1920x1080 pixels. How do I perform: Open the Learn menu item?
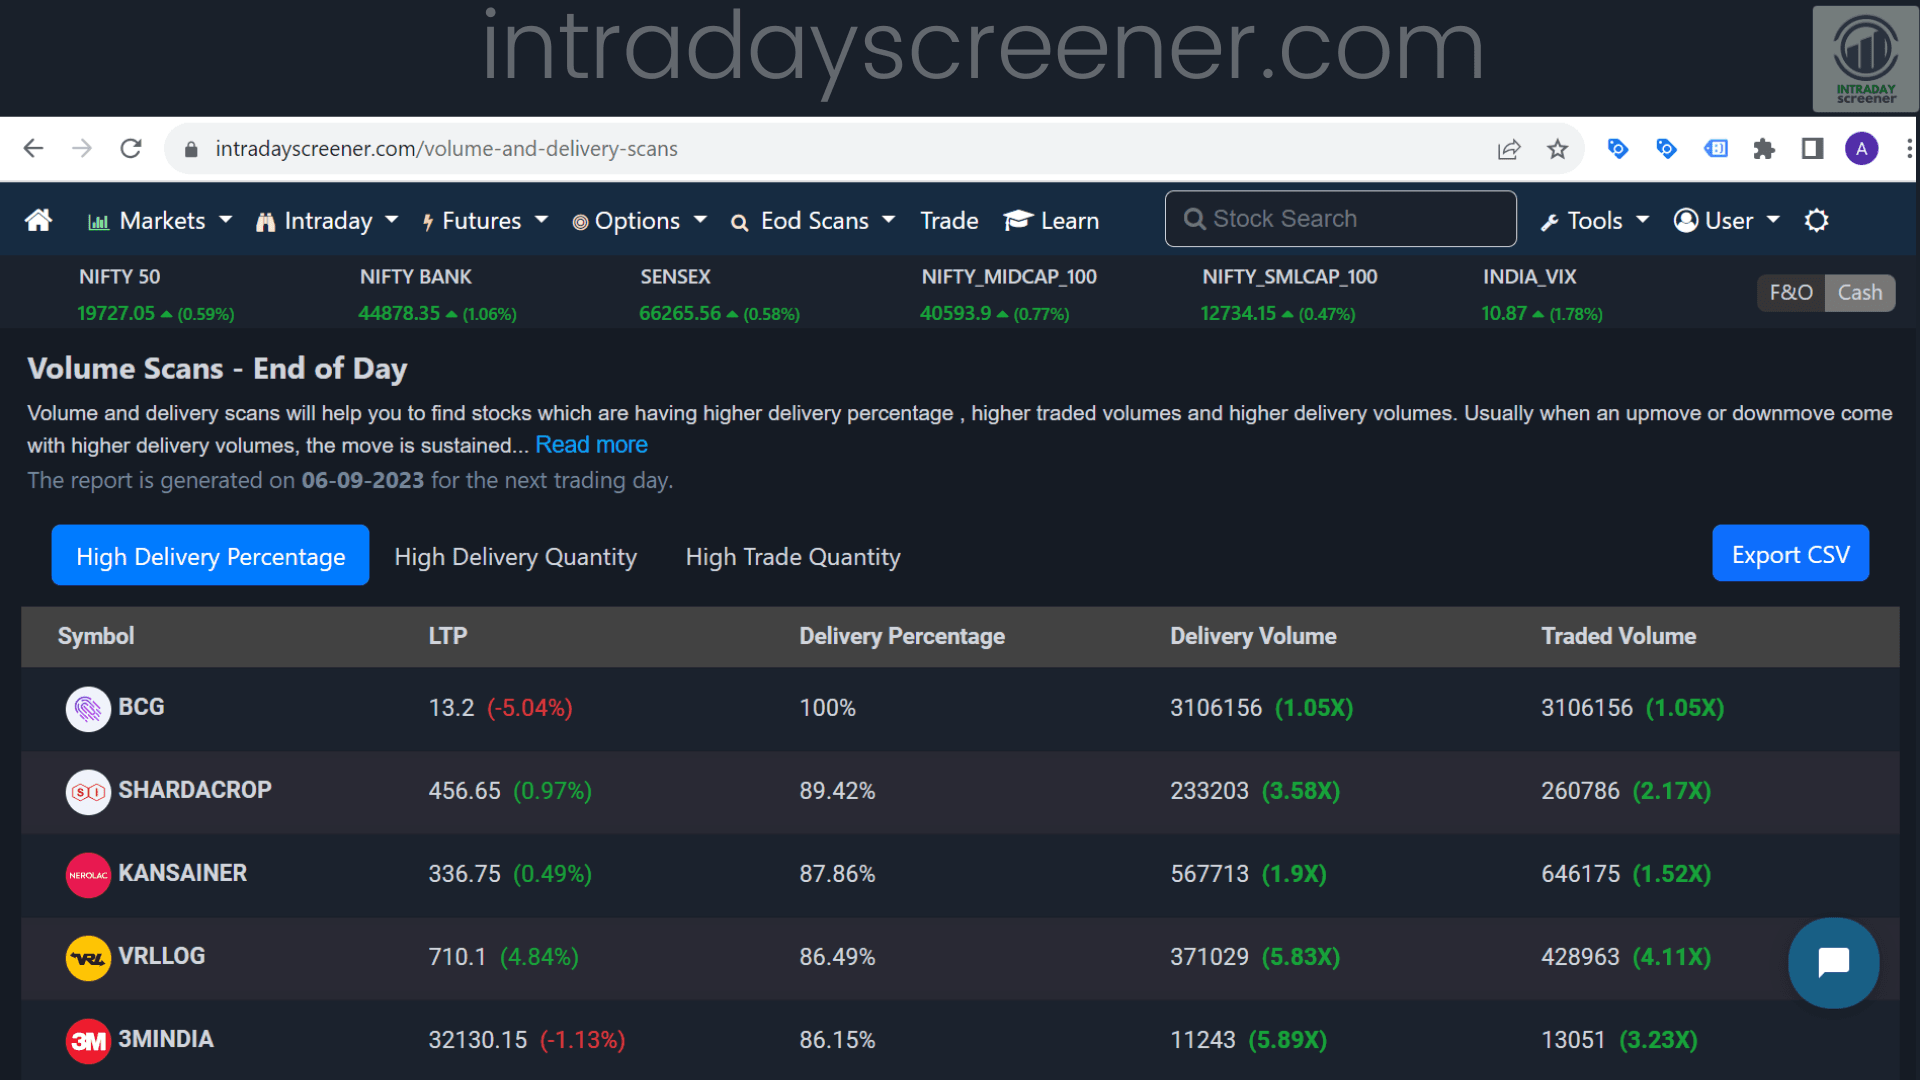coord(1051,221)
